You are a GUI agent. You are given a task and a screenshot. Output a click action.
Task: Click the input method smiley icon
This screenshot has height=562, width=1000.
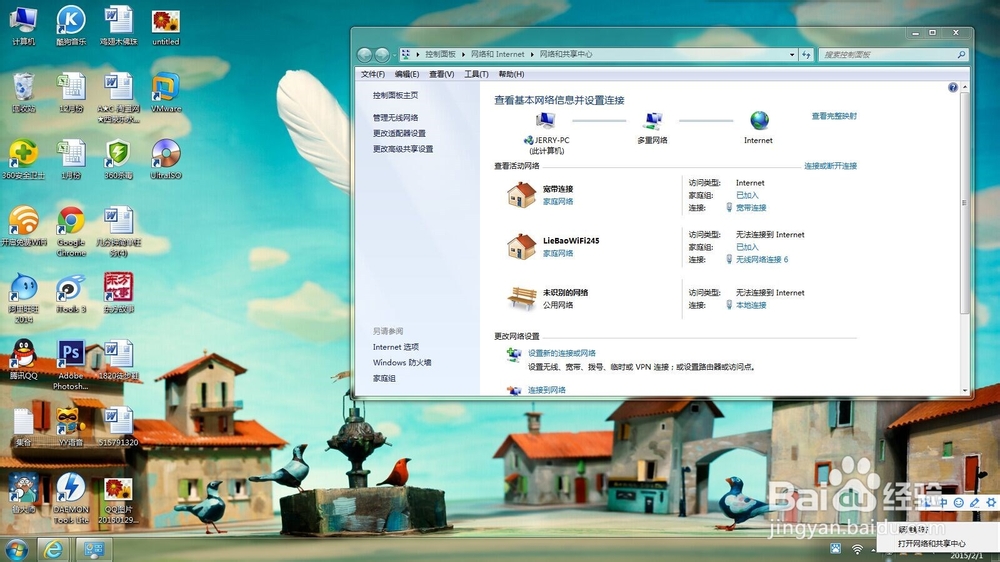pos(959,503)
